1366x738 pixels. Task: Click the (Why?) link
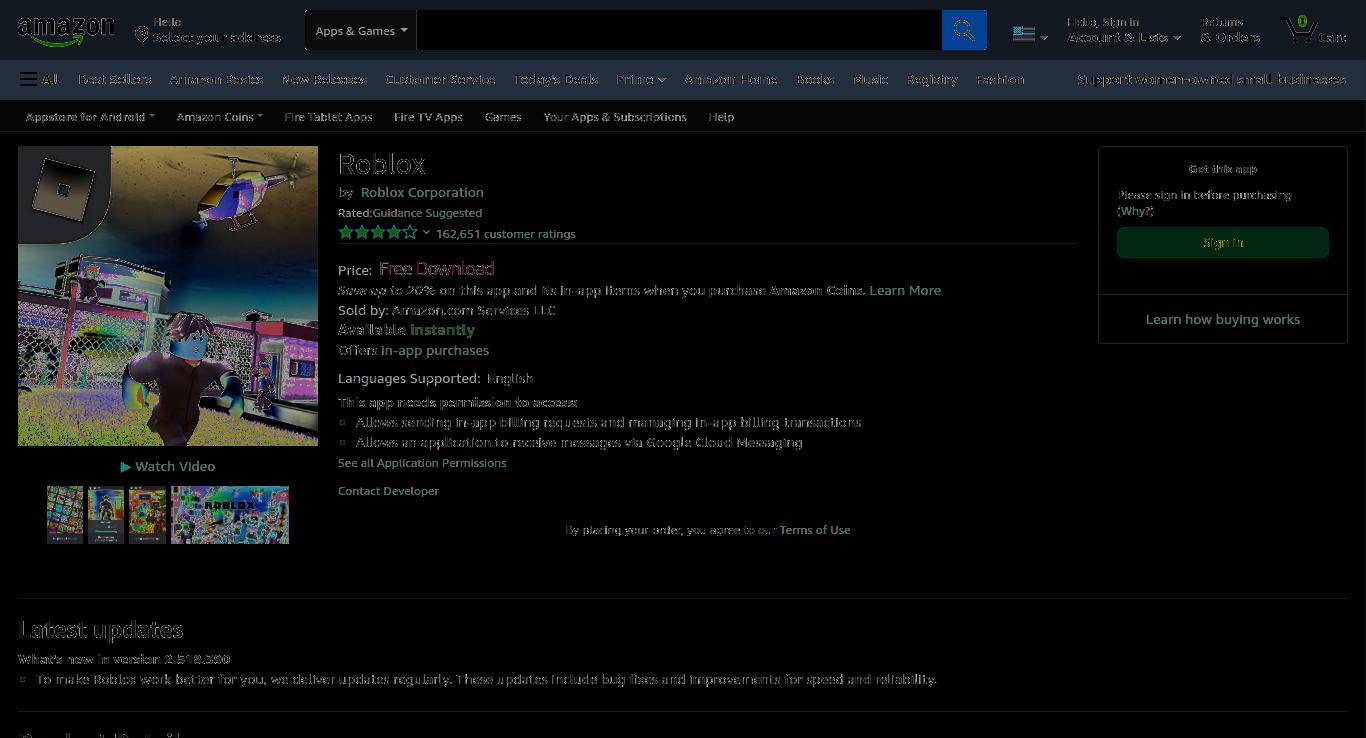pyautogui.click(x=1135, y=211)
